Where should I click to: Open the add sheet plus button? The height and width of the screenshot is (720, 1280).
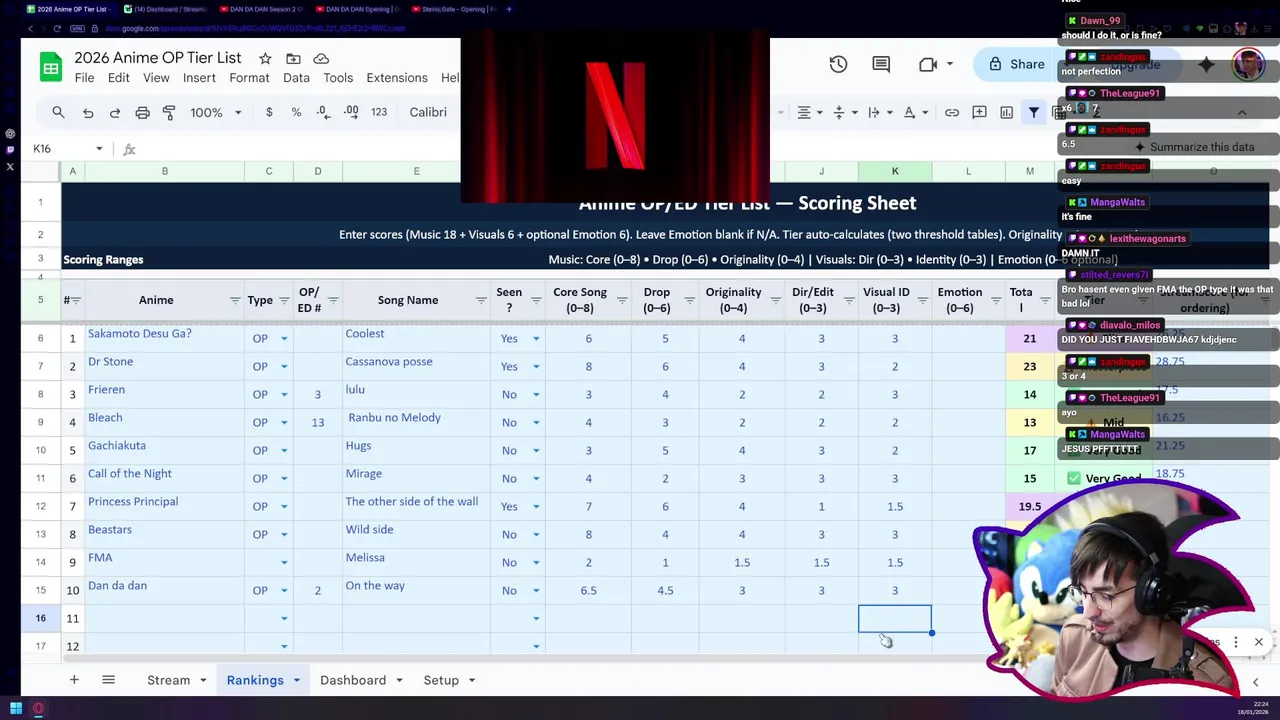coord(74,680)
